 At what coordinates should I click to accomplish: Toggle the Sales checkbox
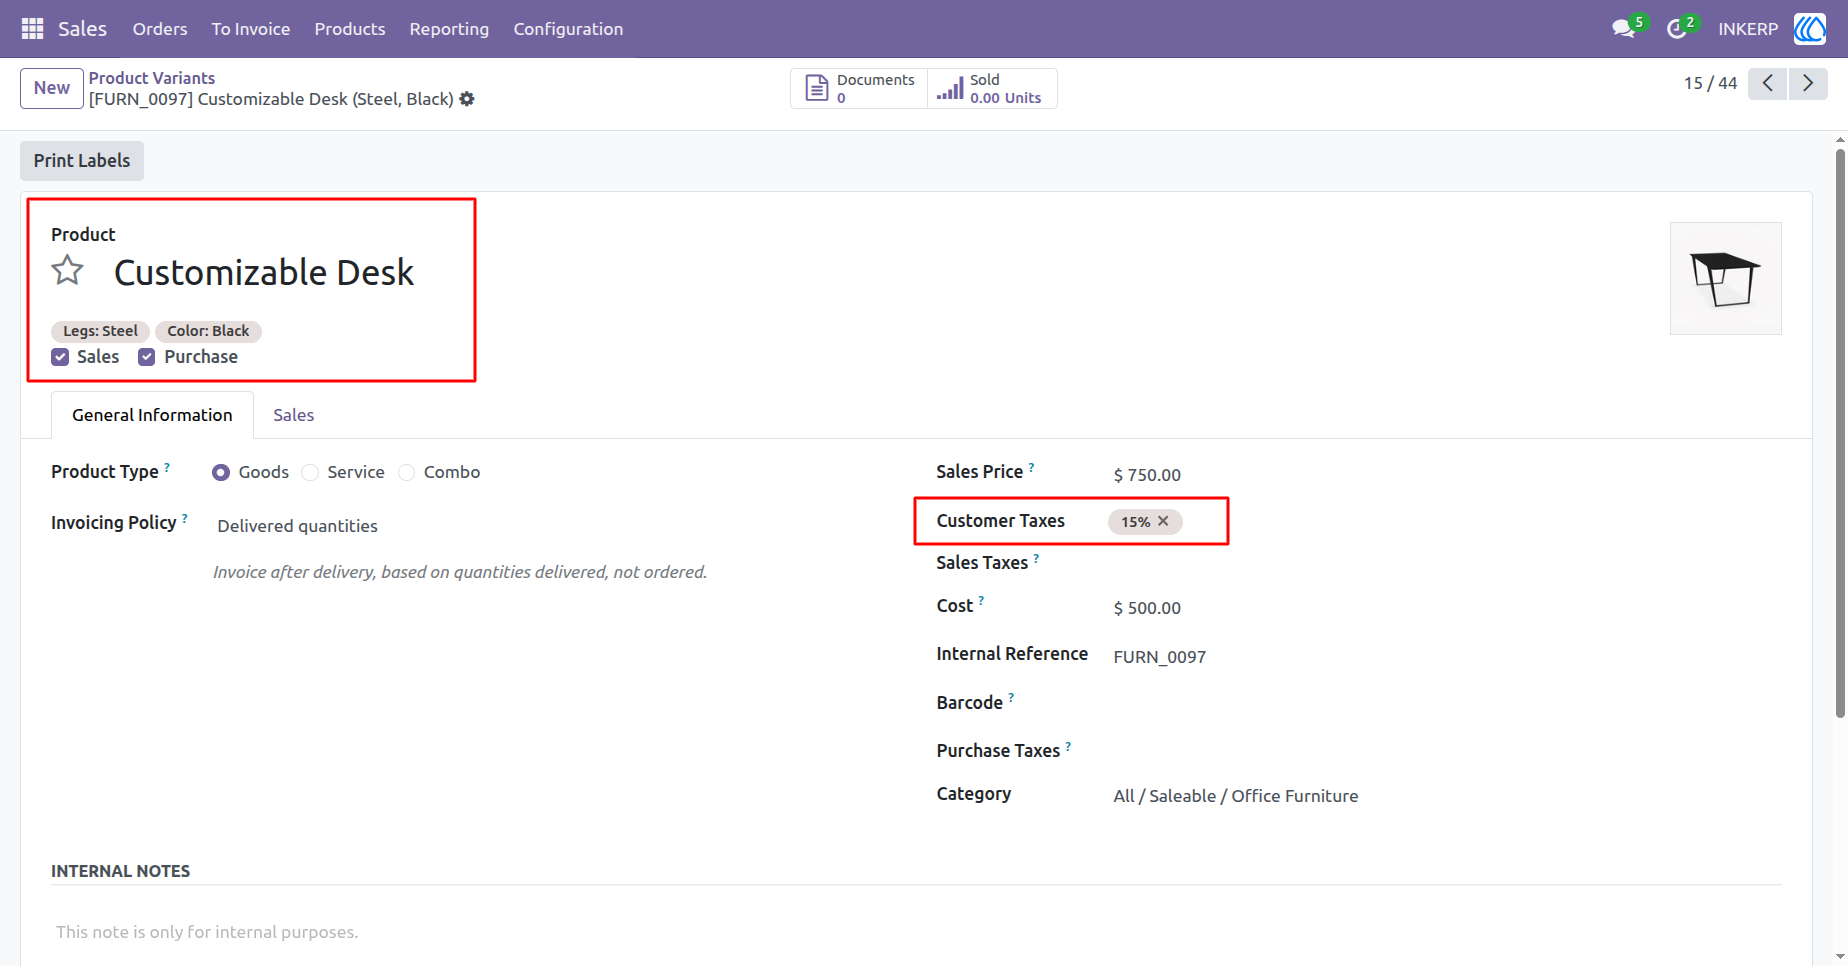point(60,357)
